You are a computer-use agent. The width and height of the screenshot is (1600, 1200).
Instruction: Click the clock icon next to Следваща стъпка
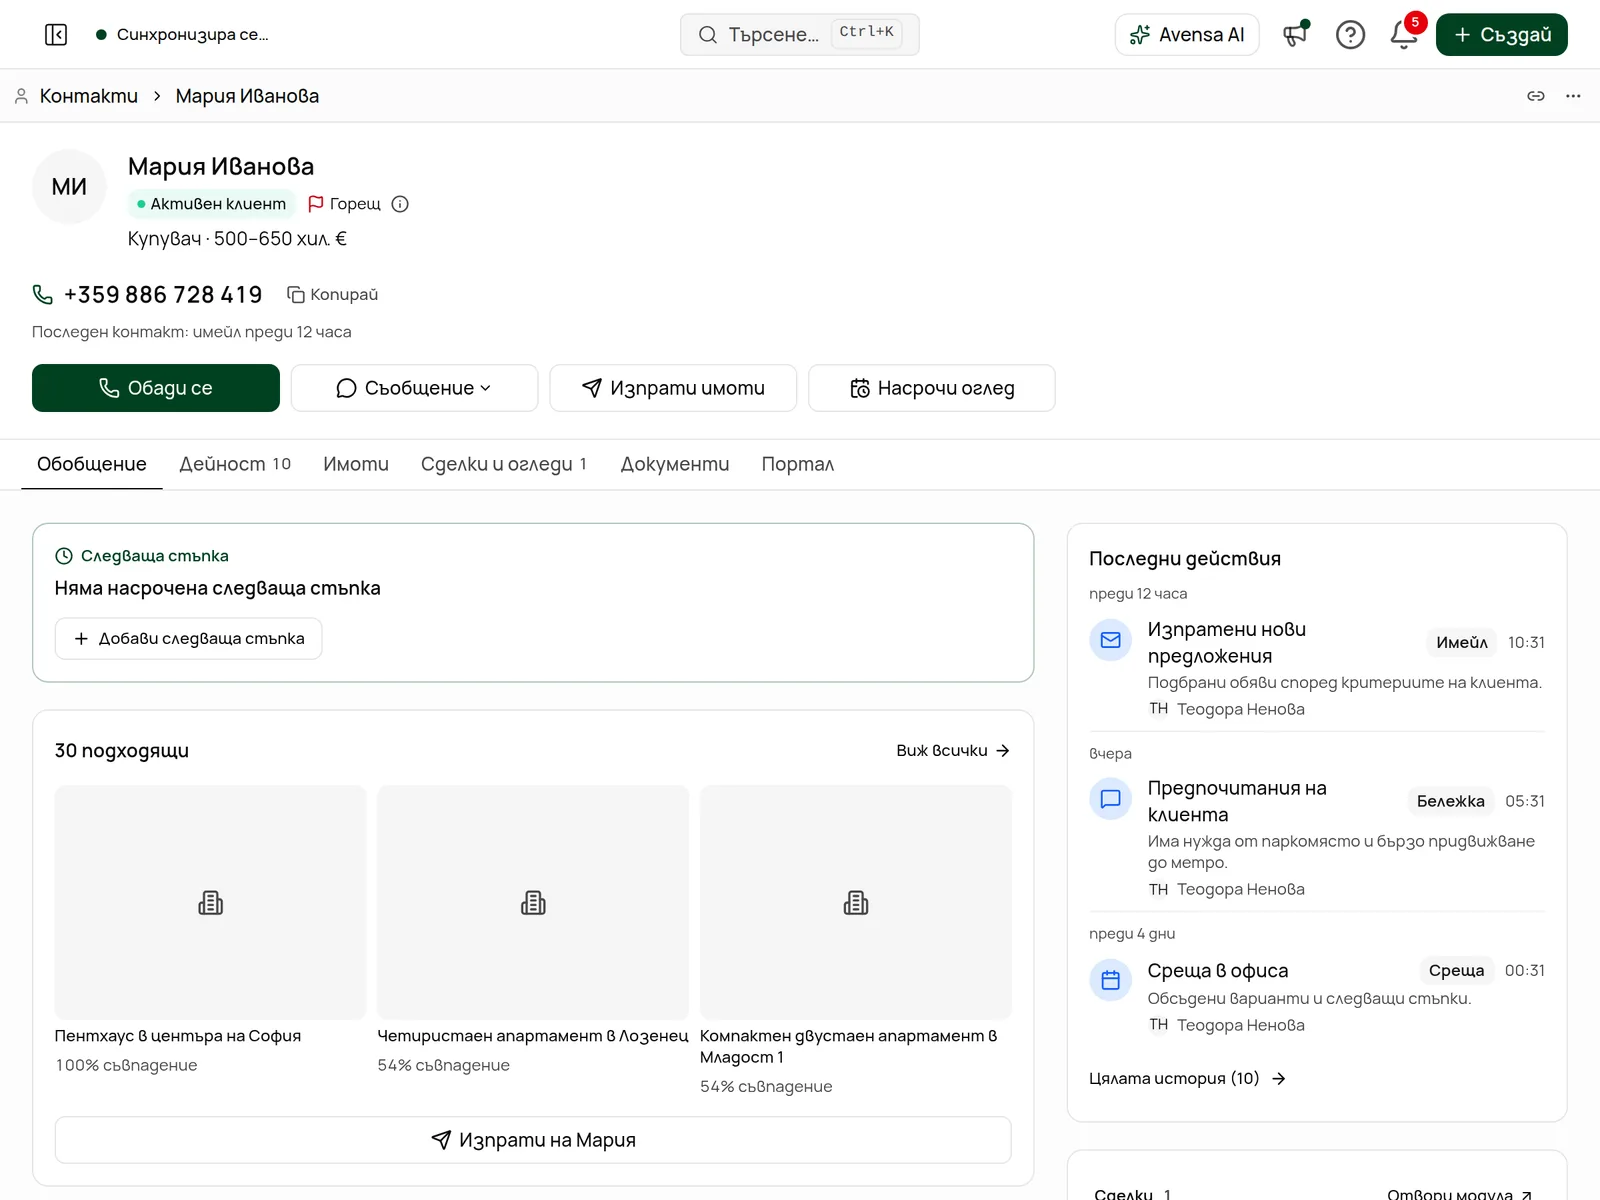(64, 556)
